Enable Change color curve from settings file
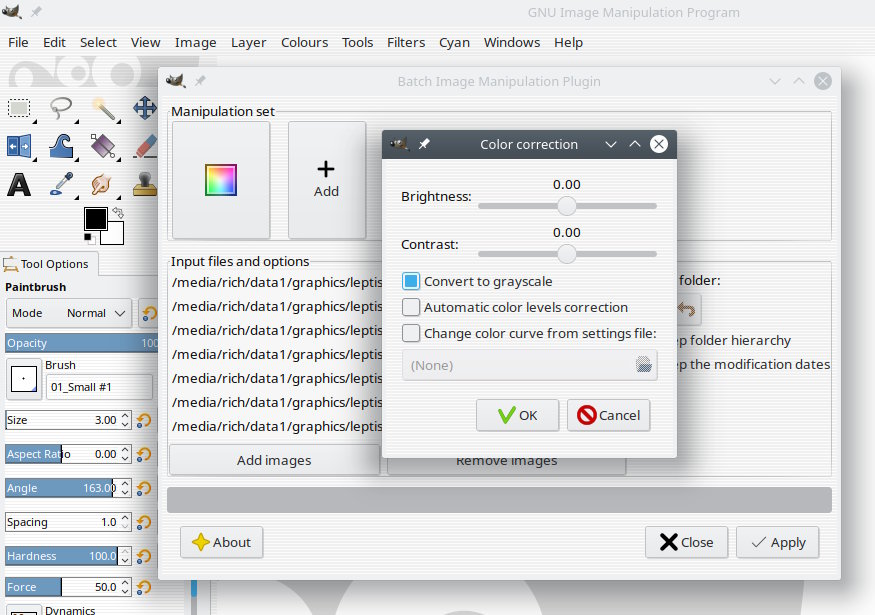Image resolution: width=875 pixels, height=615 pixels. tap(411, 333)
